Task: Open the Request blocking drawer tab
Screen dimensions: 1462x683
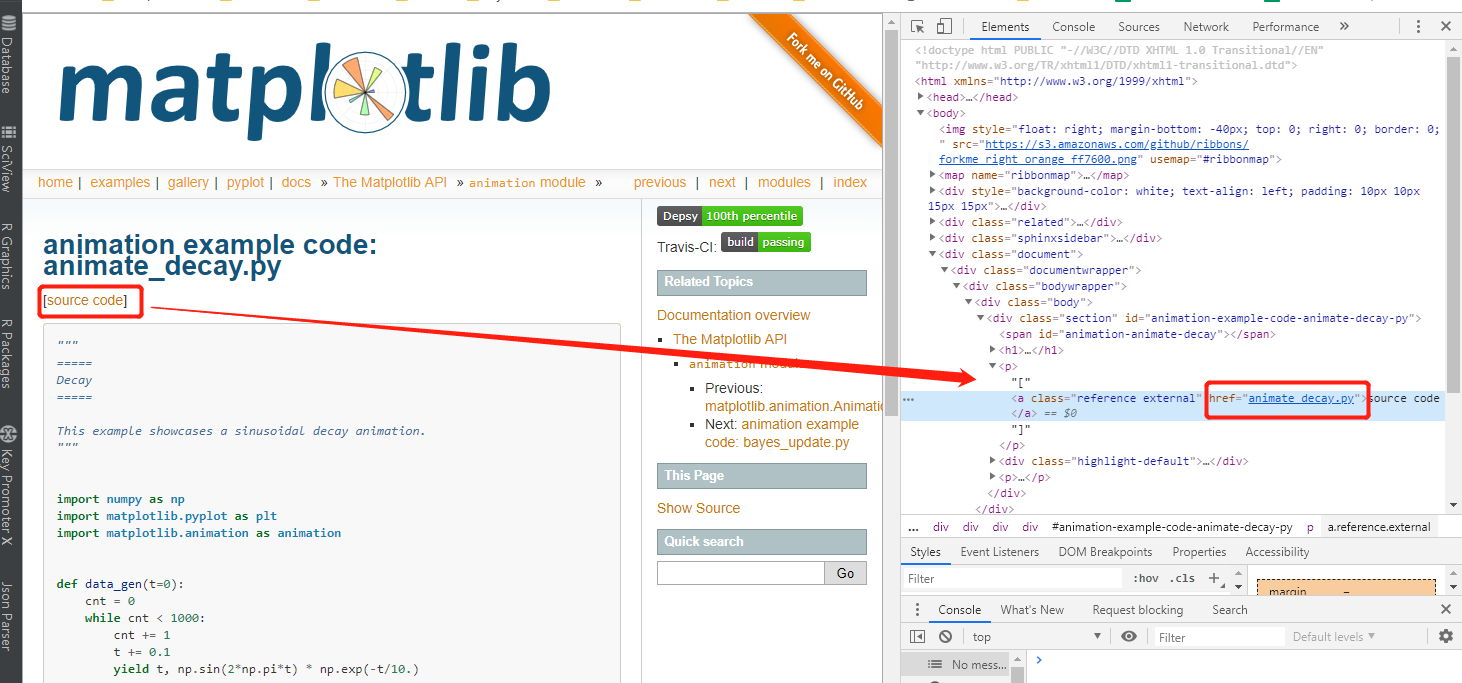Action: click(1137, 609)
